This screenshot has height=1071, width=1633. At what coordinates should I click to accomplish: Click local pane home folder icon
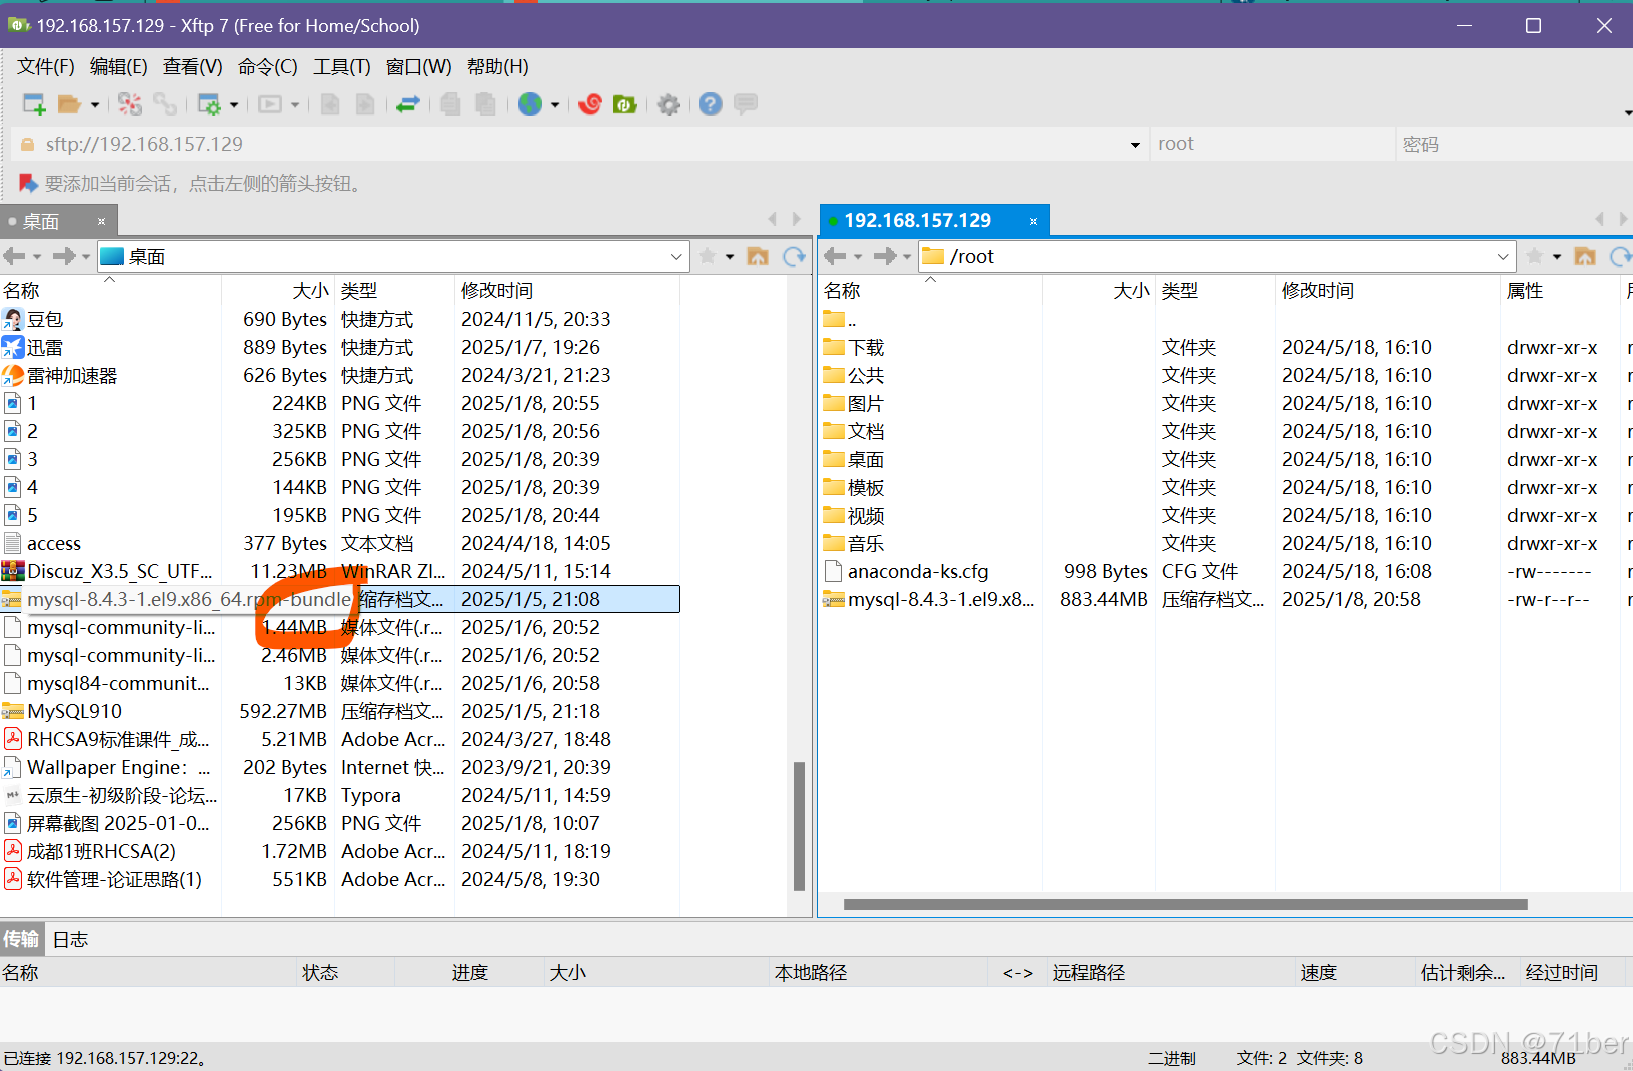pos(758,257)
